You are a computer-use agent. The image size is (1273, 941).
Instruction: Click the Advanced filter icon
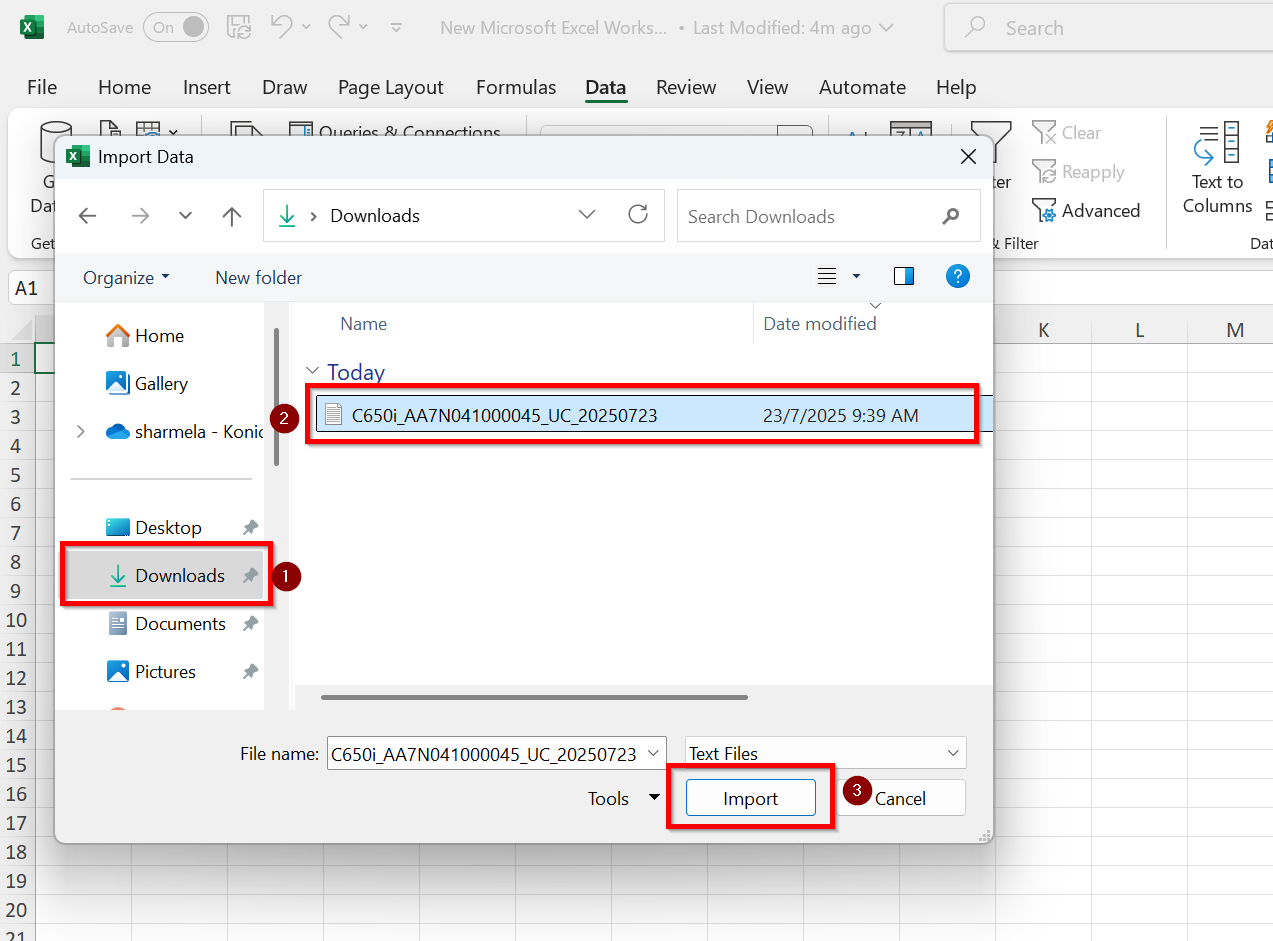point(1044,211)
